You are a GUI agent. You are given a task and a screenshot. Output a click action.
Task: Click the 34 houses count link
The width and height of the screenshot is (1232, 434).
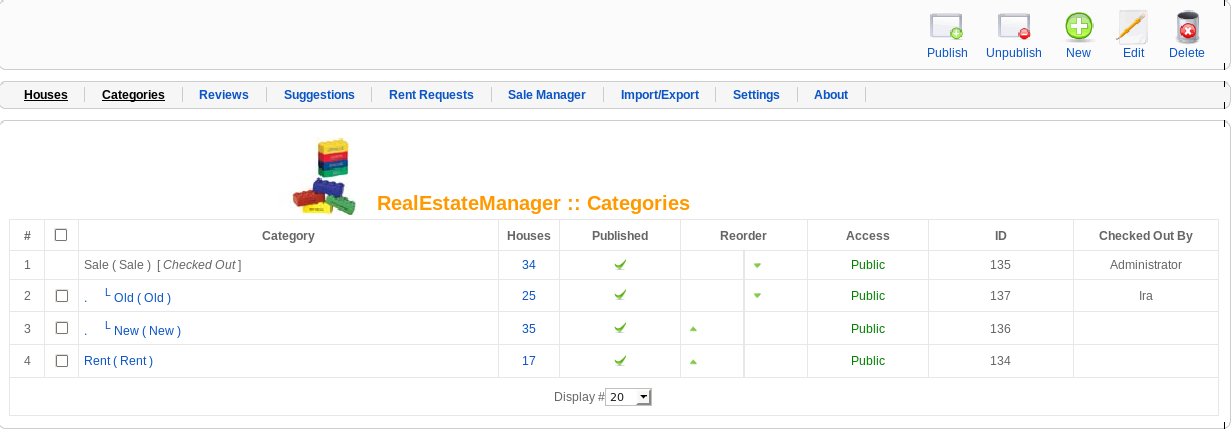pos(528,265)
